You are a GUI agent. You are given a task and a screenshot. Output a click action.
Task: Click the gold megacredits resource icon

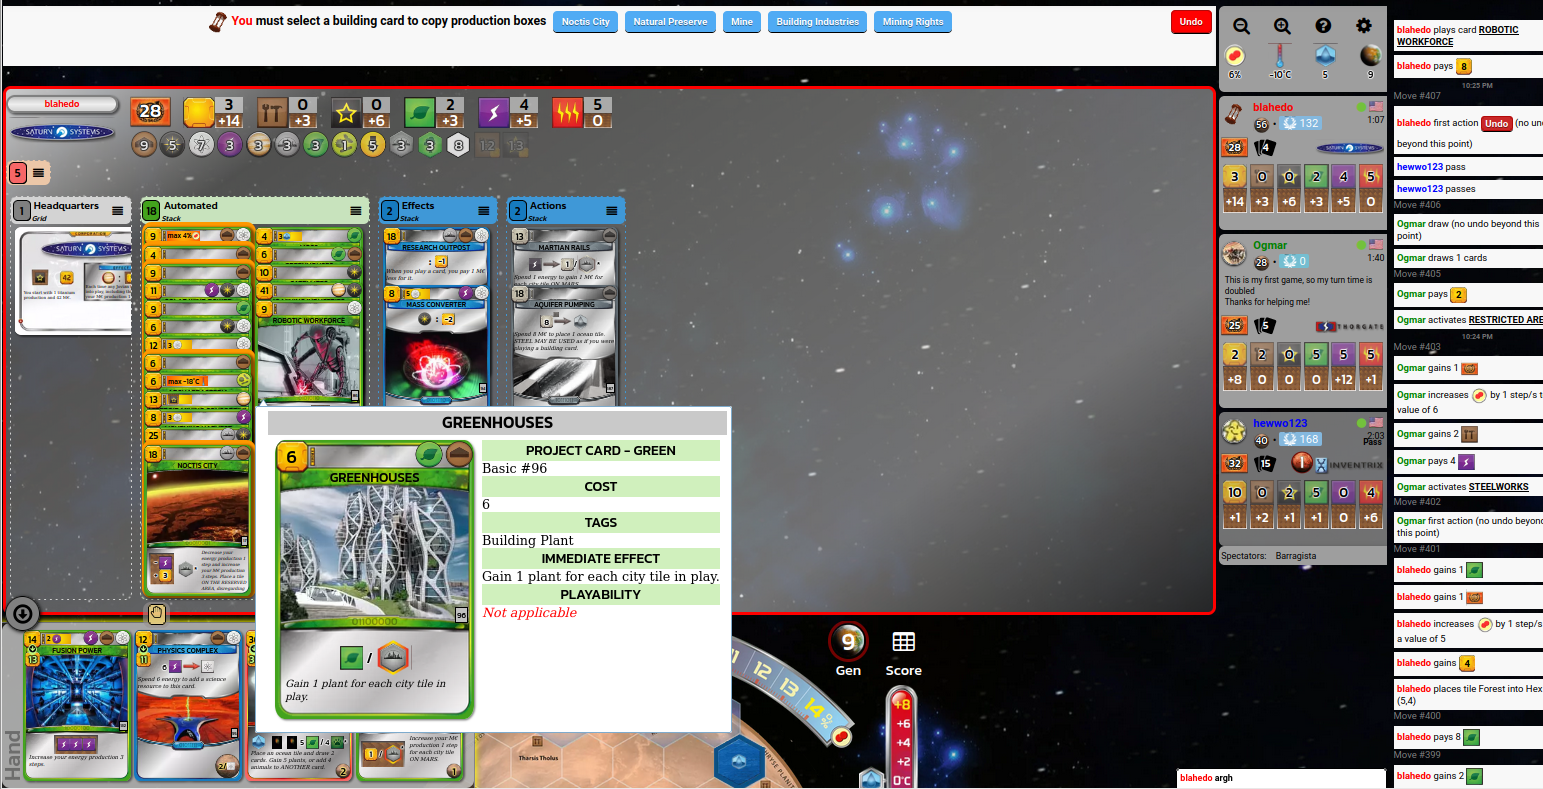click(x=198, y=112)
